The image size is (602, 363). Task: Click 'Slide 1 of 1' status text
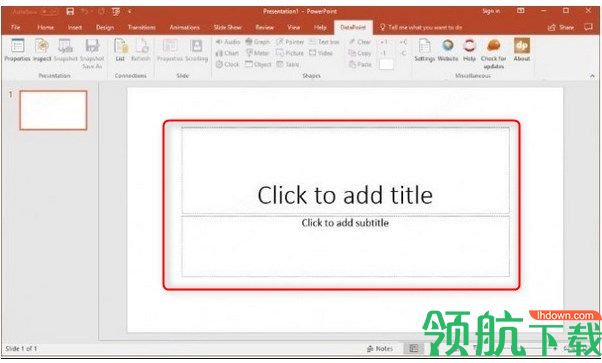coord(21,348)
